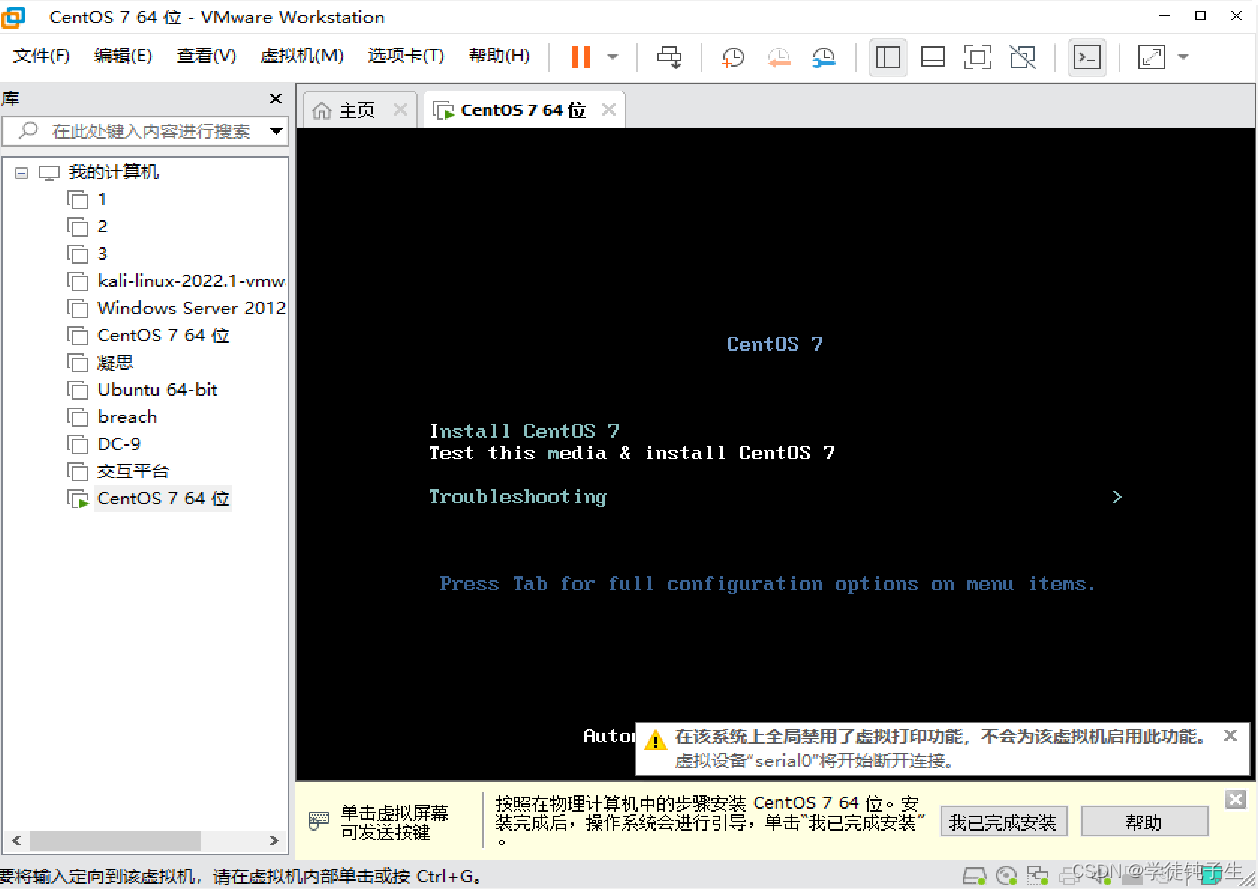Image resolution: width=1259 pixels, height=890 pixels.
Task: Send Ctrl+Alt+Del to the virtual machine
Action: coord(670,57)
